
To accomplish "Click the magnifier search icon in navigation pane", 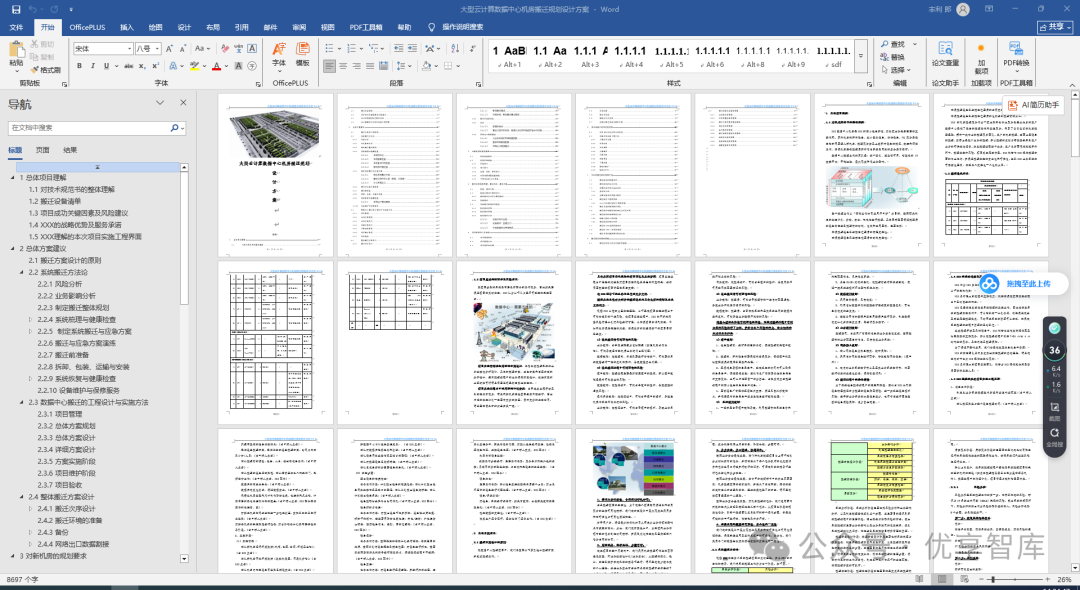I will click(174, 128).
